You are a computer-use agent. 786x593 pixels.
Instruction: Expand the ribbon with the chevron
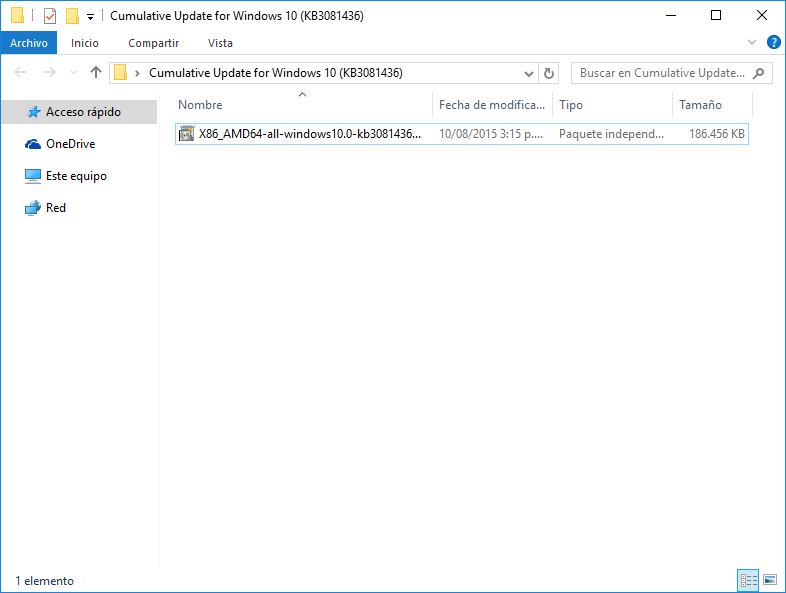[751, 42]
